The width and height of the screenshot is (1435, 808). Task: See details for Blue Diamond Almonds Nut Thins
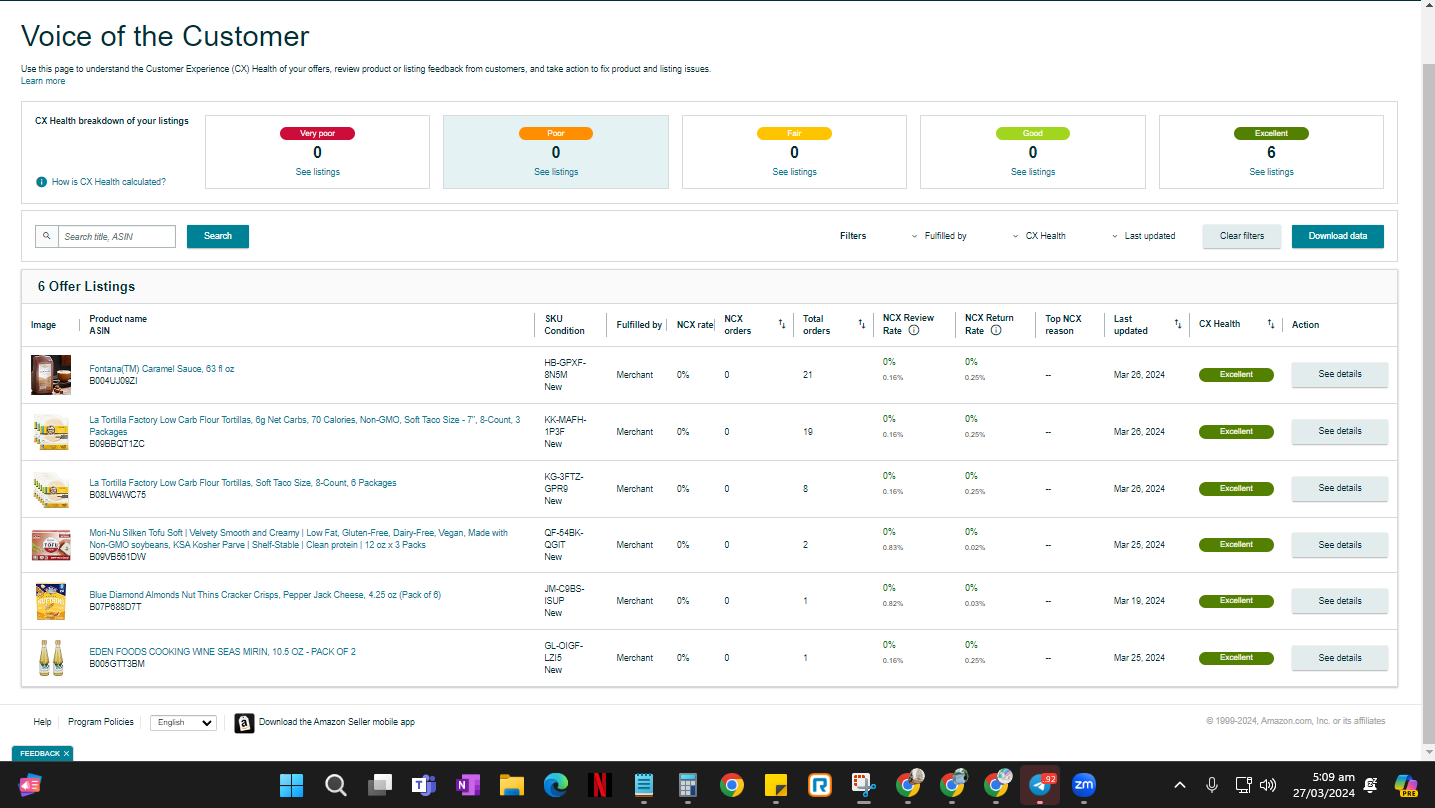[1340, 601]
